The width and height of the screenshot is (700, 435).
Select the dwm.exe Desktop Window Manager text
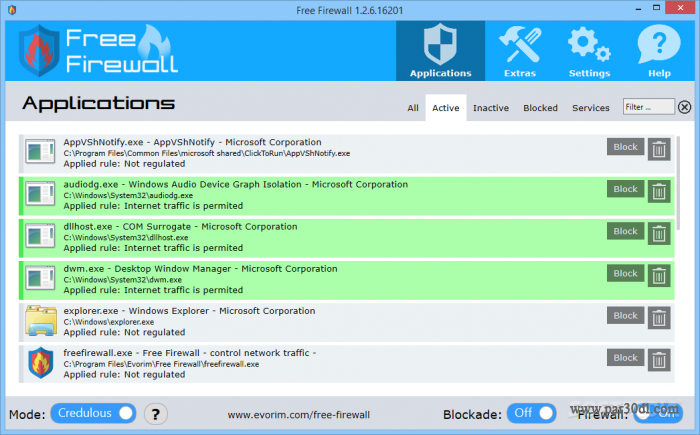200,269
